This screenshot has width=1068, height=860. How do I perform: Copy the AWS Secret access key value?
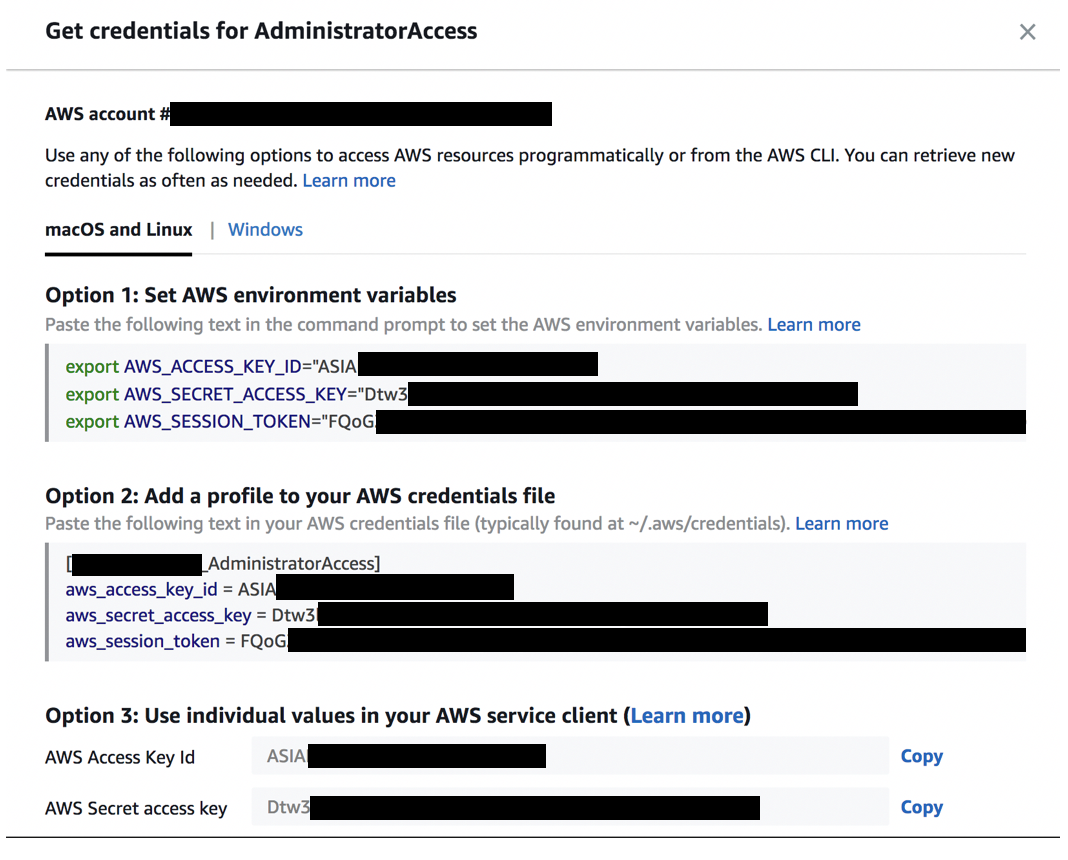[x=921, y=808]
